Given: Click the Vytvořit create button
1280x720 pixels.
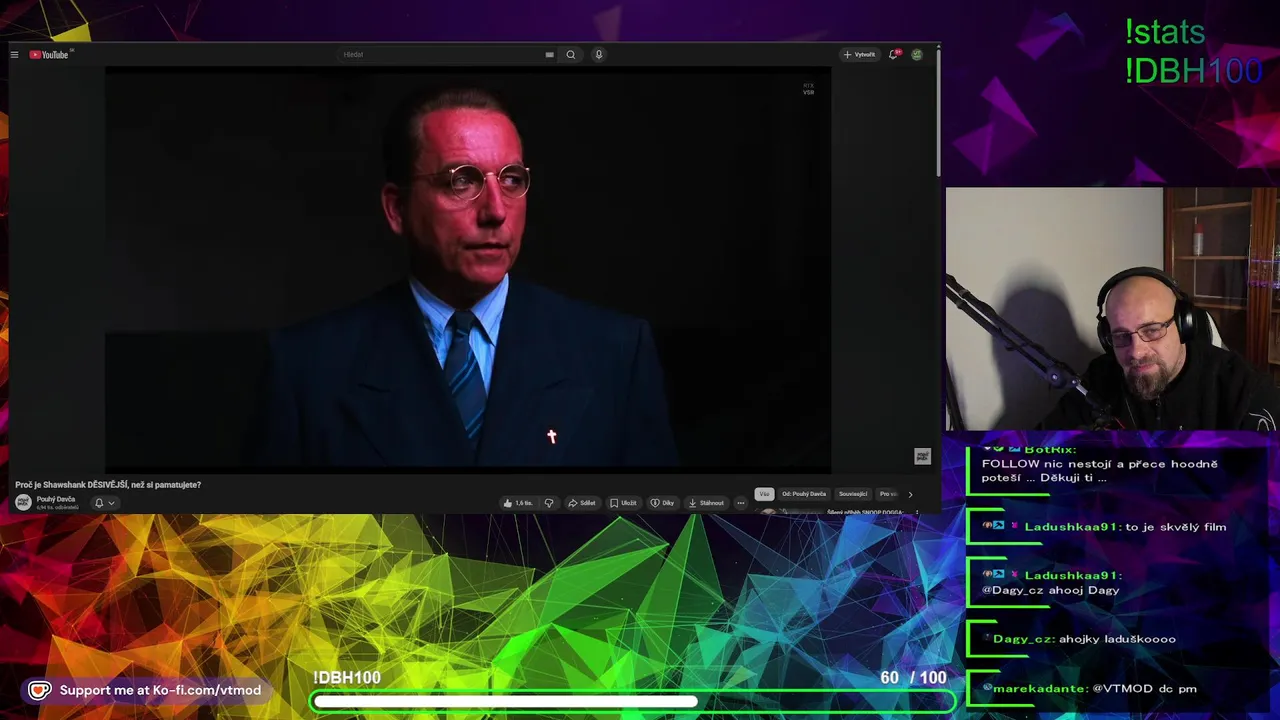Looking at the screenshot, I should pos(859,55).
